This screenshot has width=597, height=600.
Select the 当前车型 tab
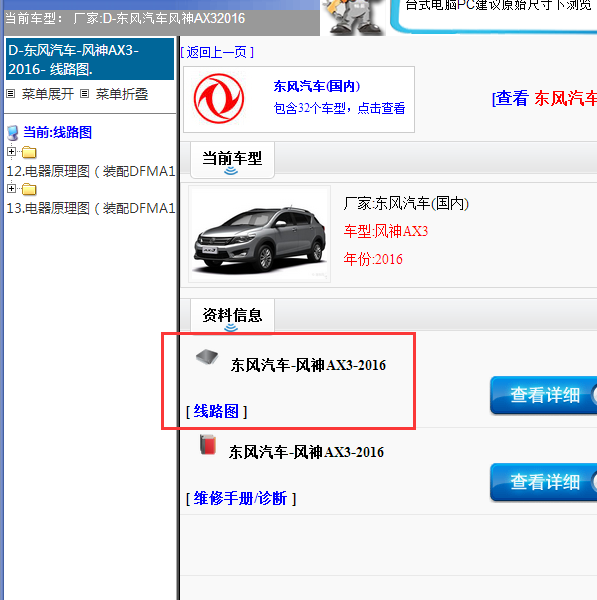(x=232, y=160)
